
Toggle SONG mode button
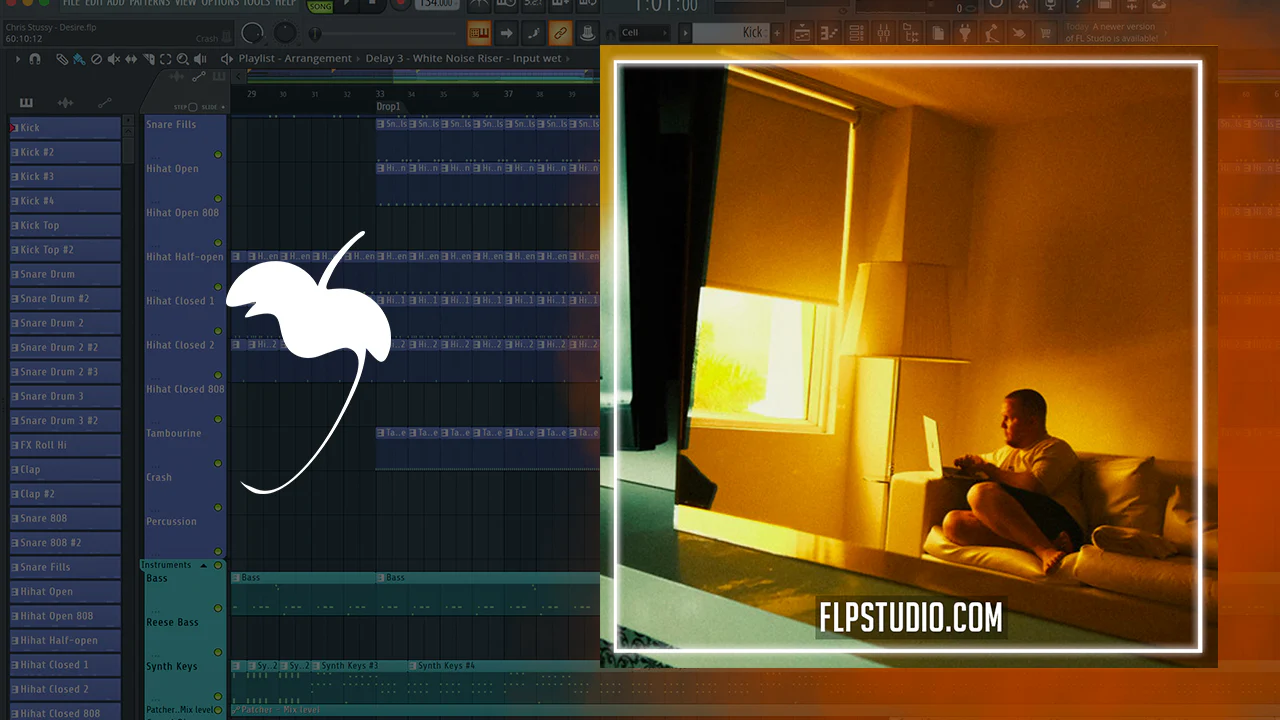coord(320,6)
